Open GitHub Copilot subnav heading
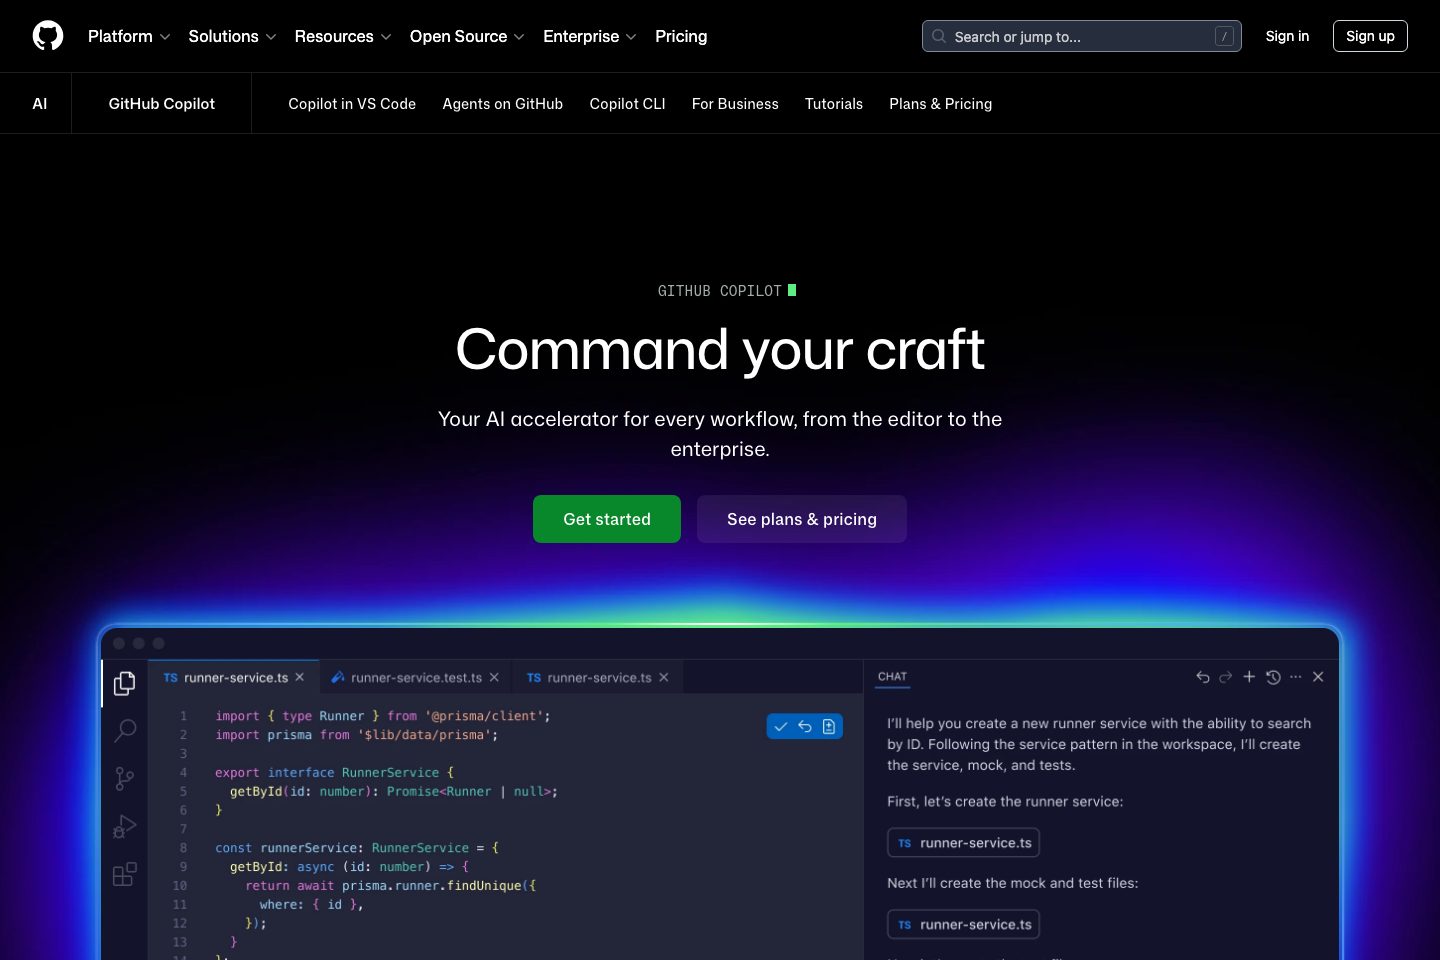 click(162, 103)
